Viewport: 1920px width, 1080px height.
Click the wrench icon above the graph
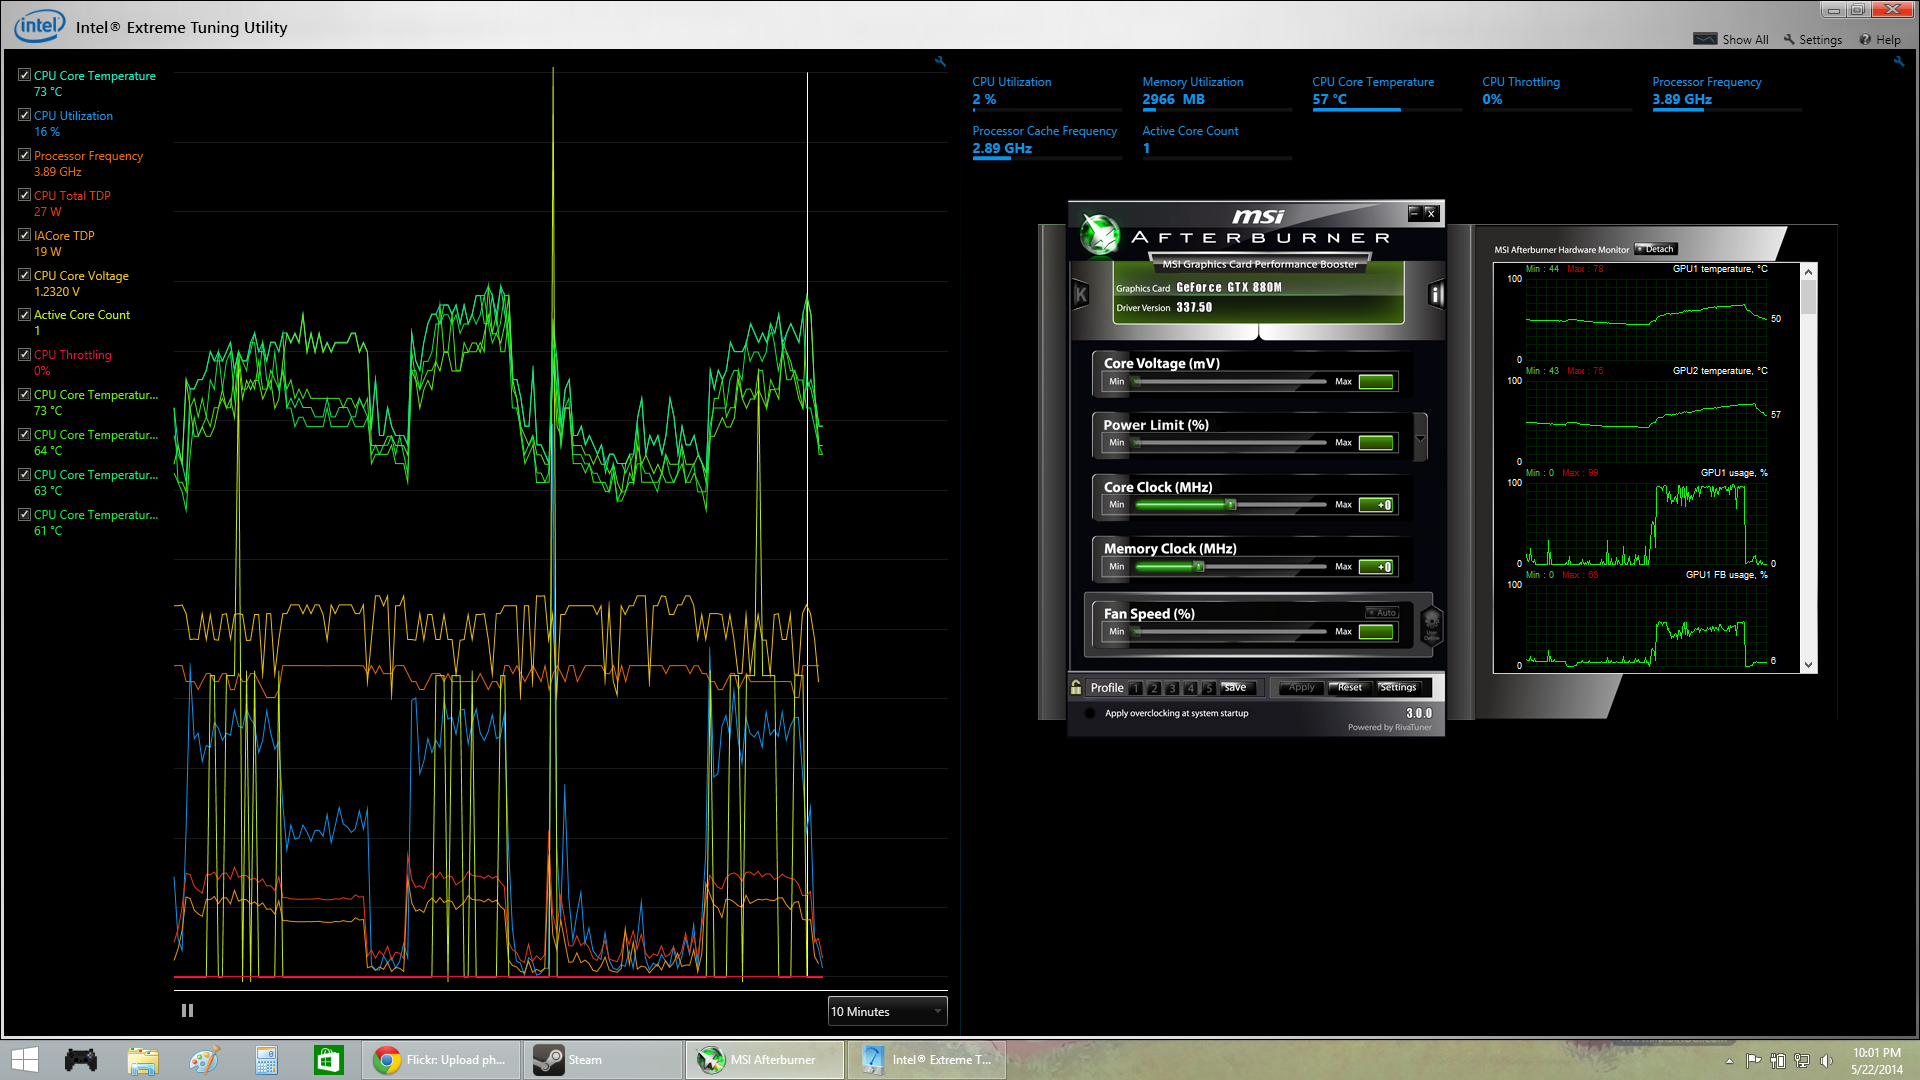pyautogui.click(x=940, y=62)
